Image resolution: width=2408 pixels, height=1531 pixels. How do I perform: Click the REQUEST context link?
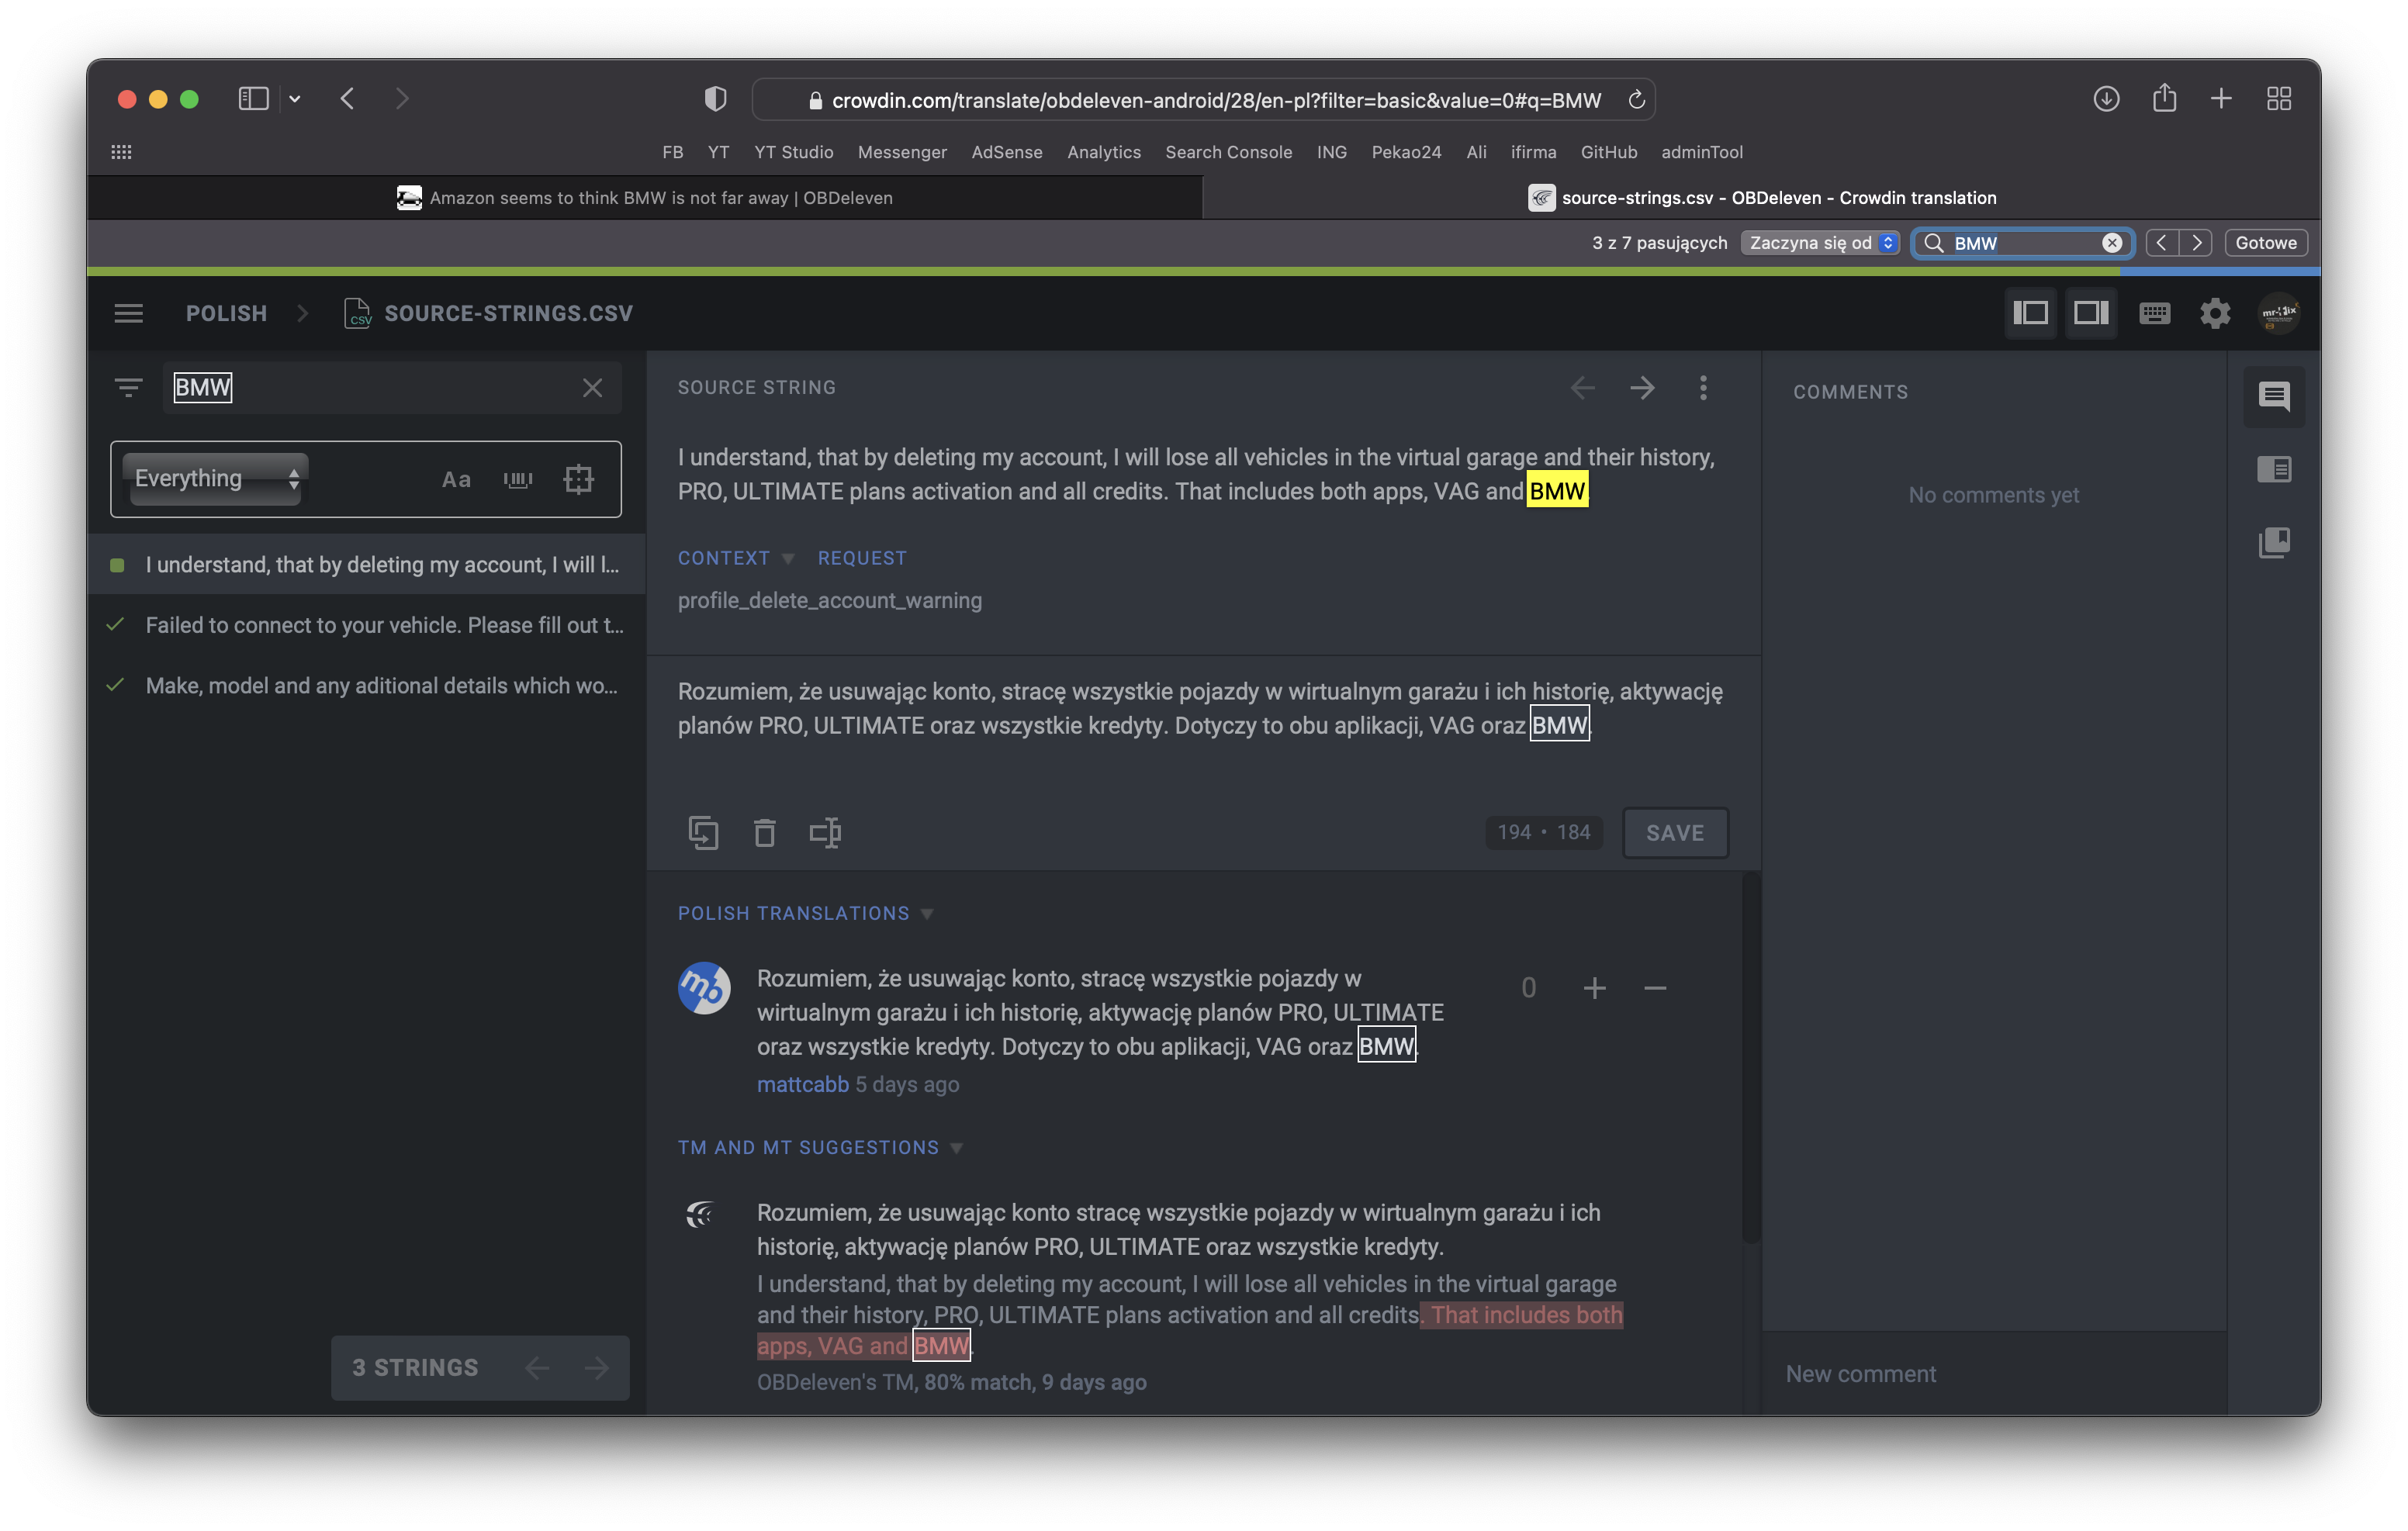[862, 558]
